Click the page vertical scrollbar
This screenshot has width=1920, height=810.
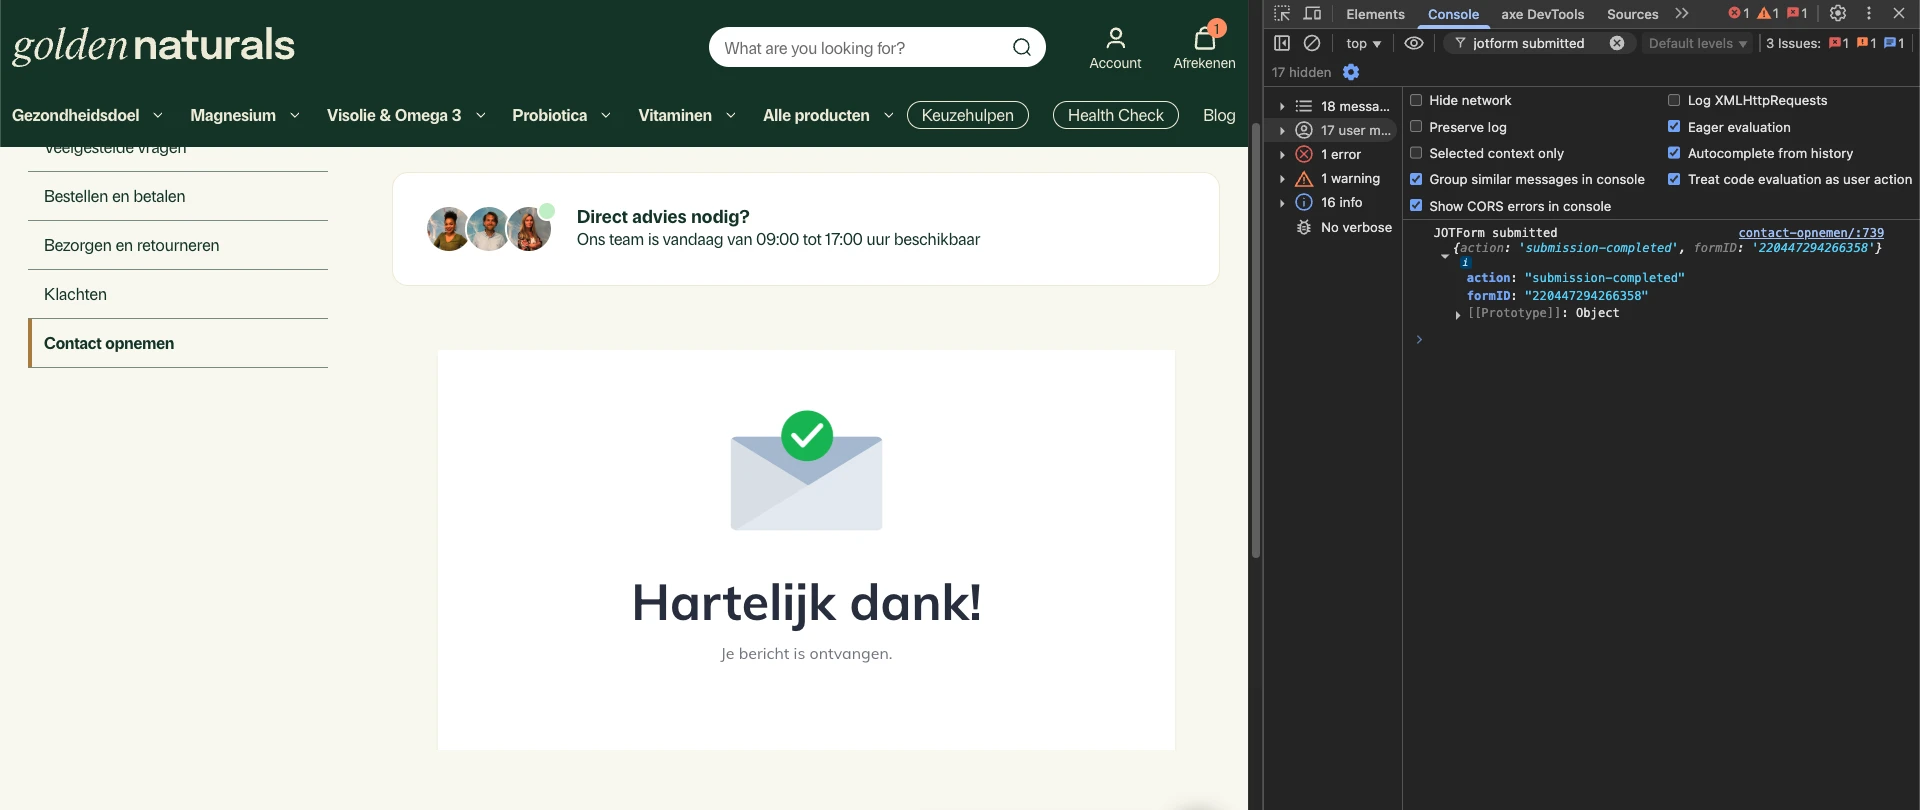click(1255, 340)
